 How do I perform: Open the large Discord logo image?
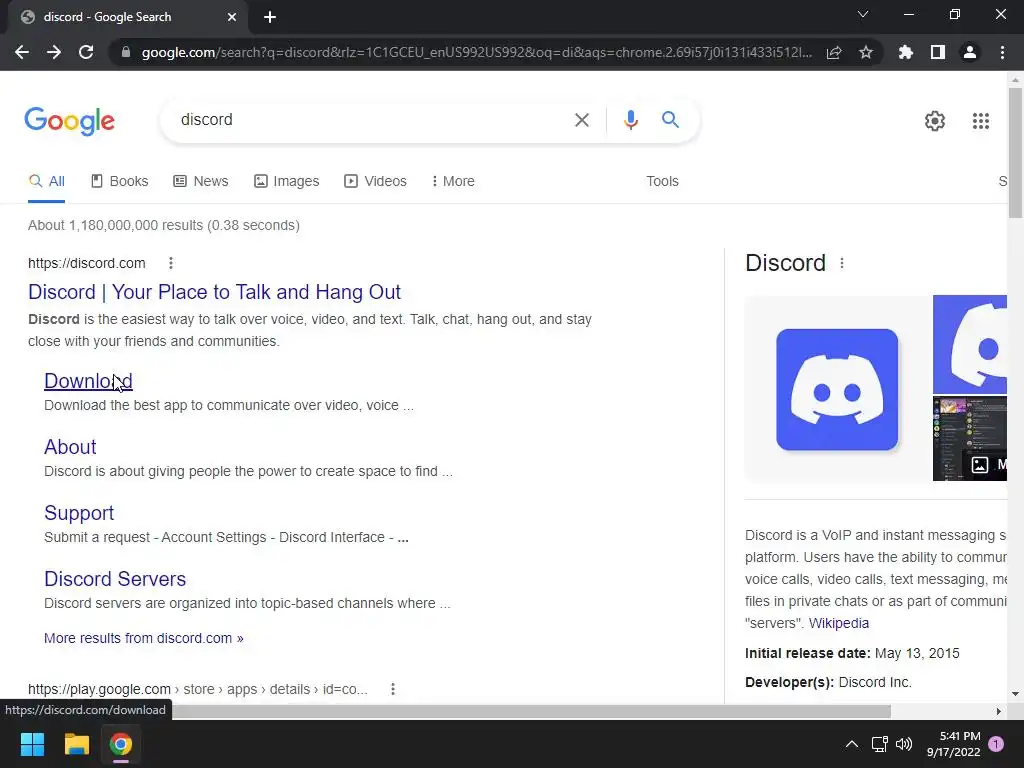click(x=837, y=389)
